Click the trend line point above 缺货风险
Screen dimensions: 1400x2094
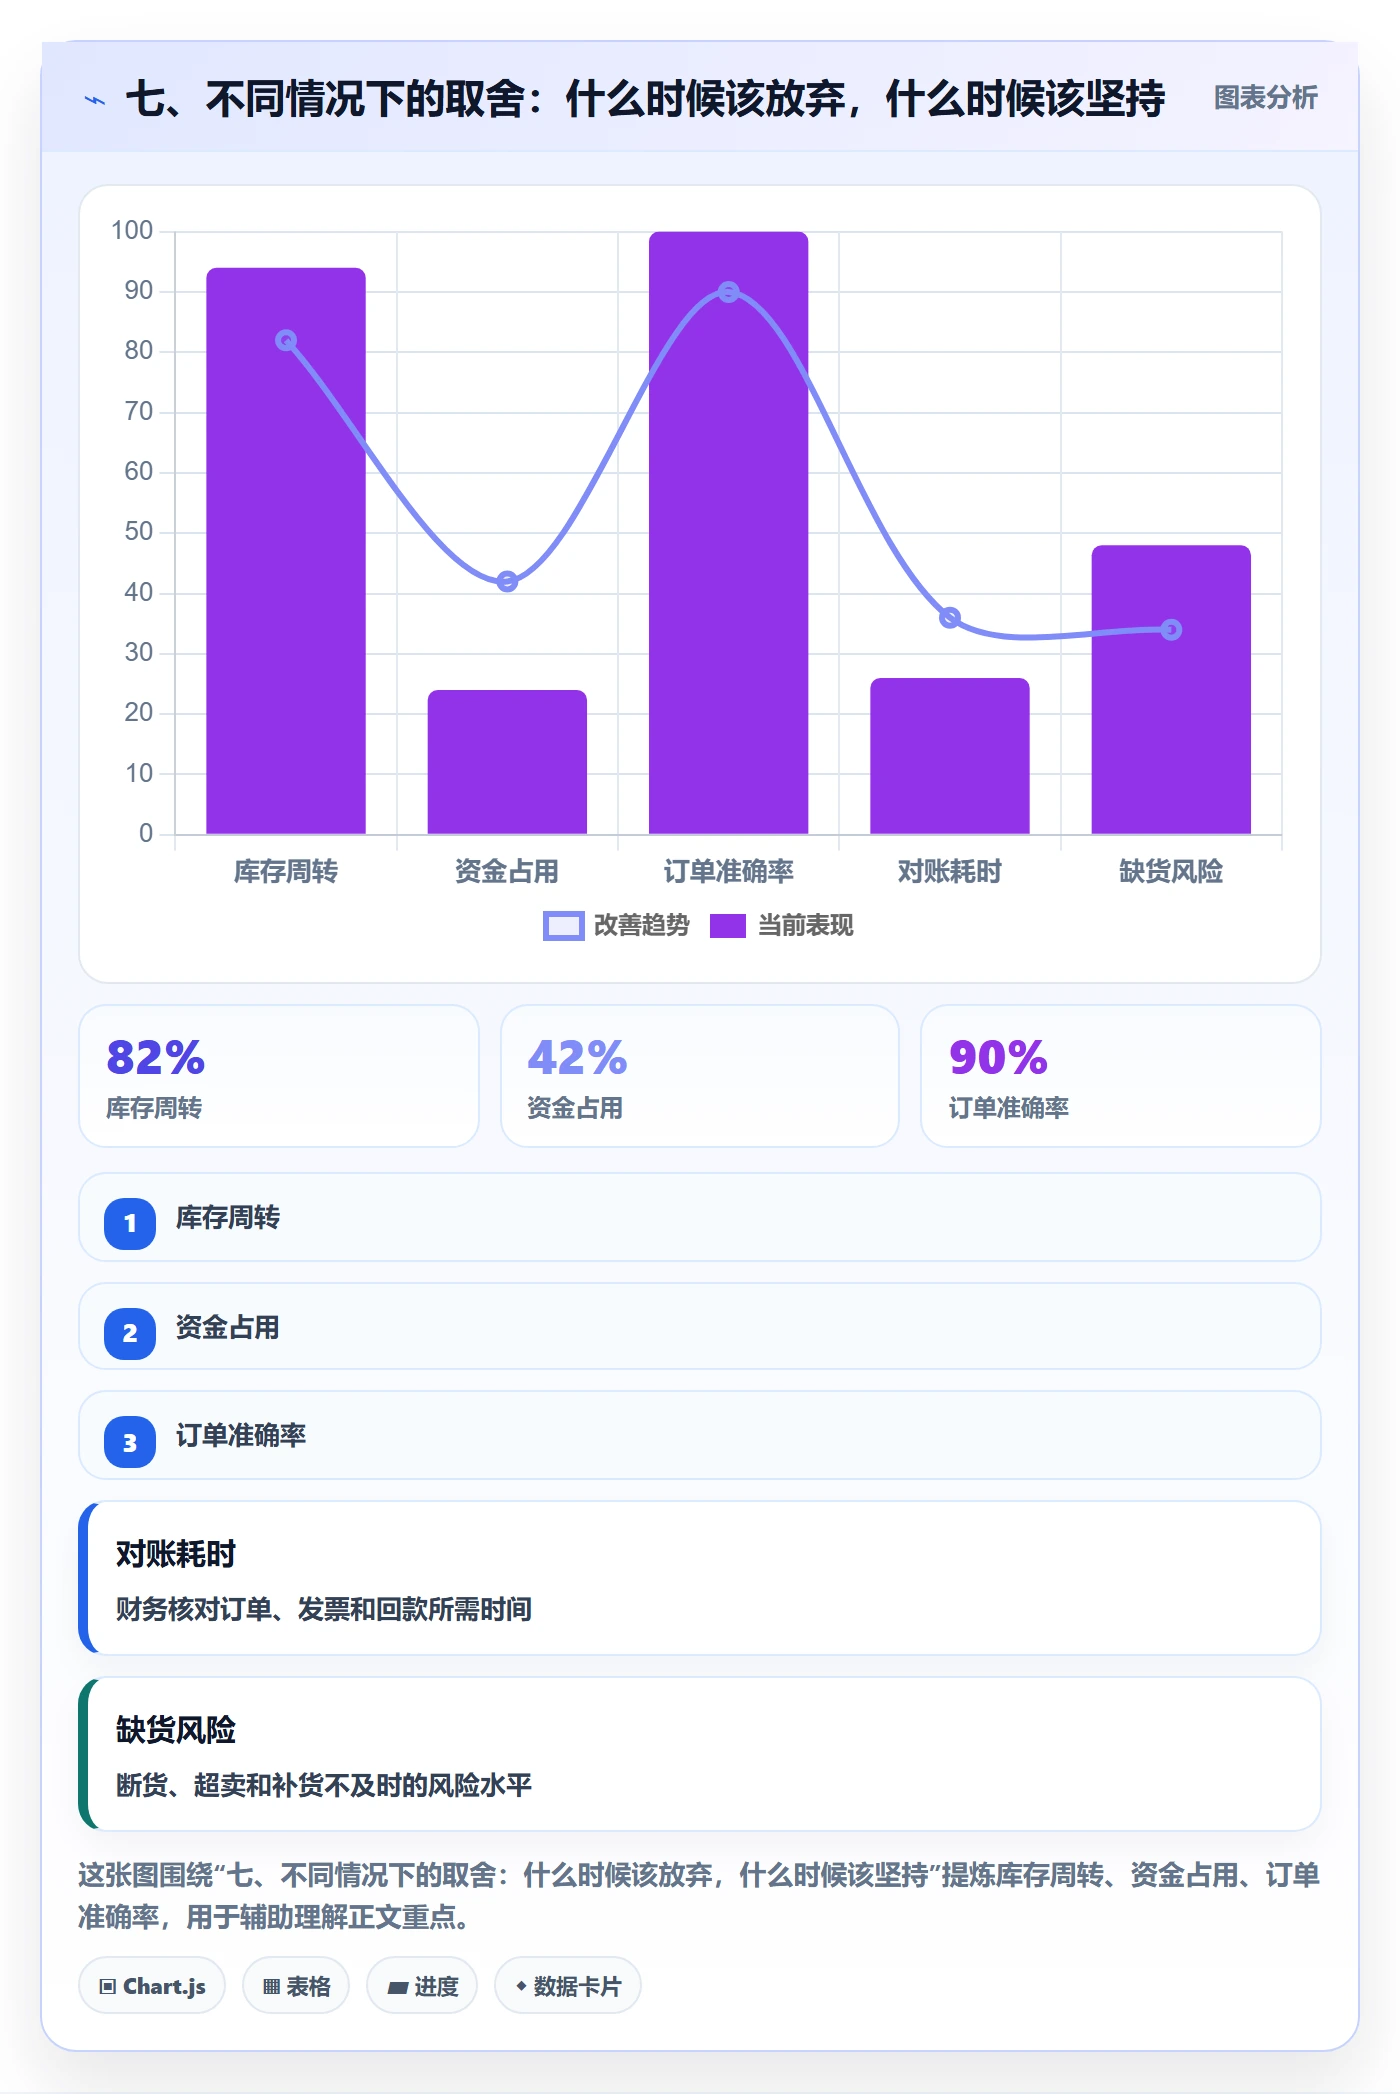point(1171,630)
